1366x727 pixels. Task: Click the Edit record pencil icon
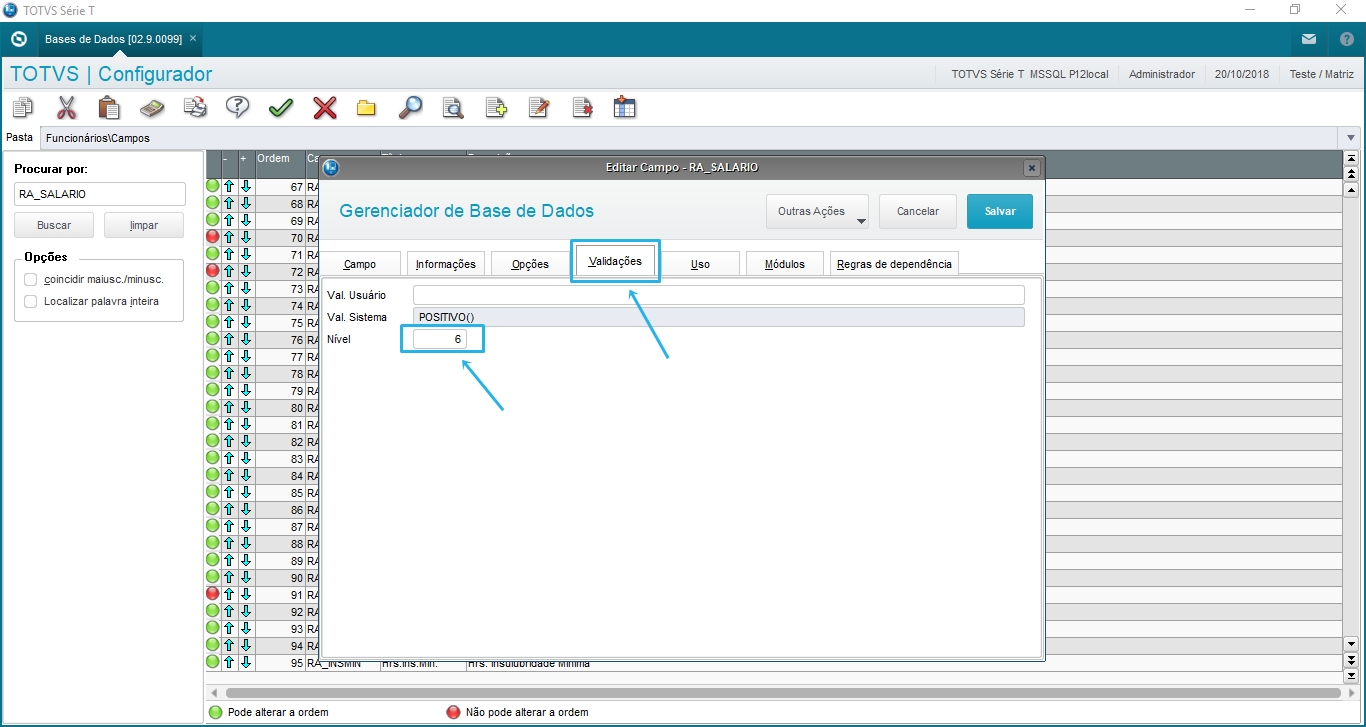click(x=539, y=107)
